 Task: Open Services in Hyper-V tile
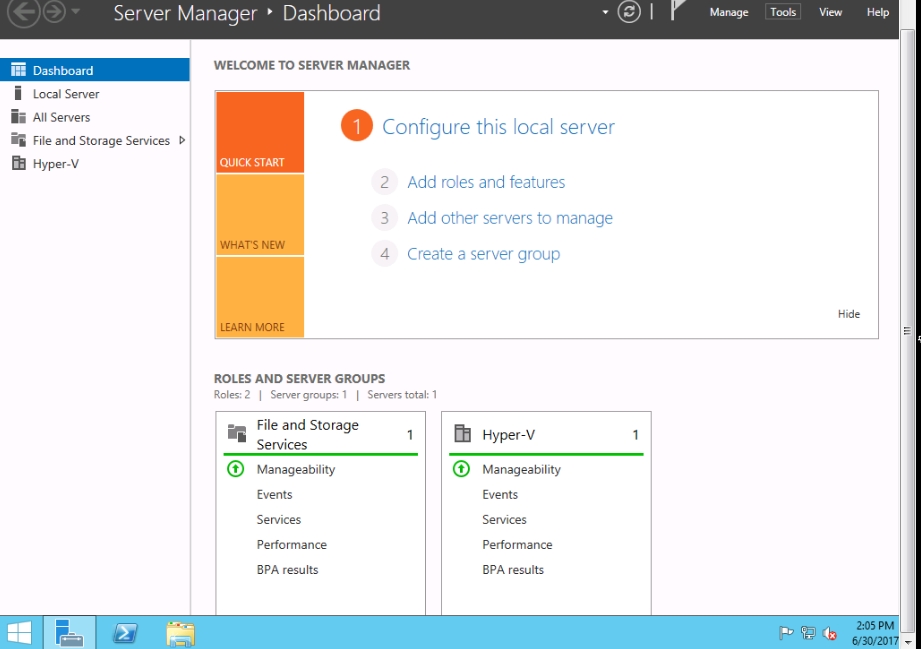(504, 520)
